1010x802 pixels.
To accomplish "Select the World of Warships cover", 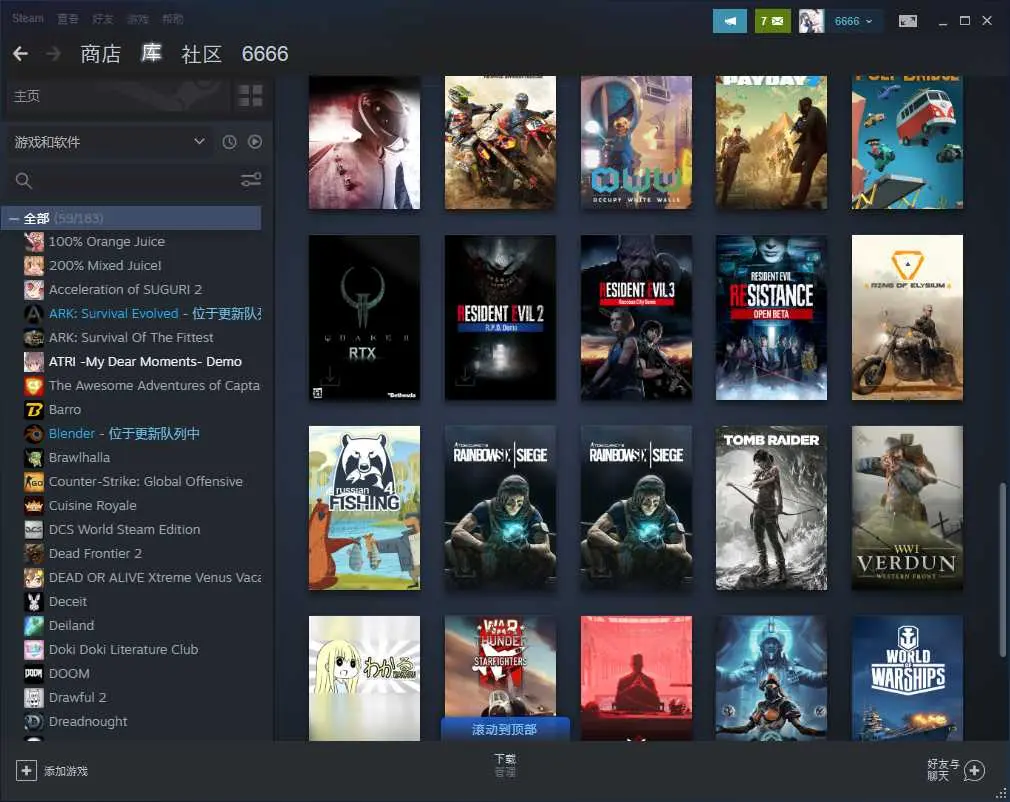I will click(x=908, y=678).
